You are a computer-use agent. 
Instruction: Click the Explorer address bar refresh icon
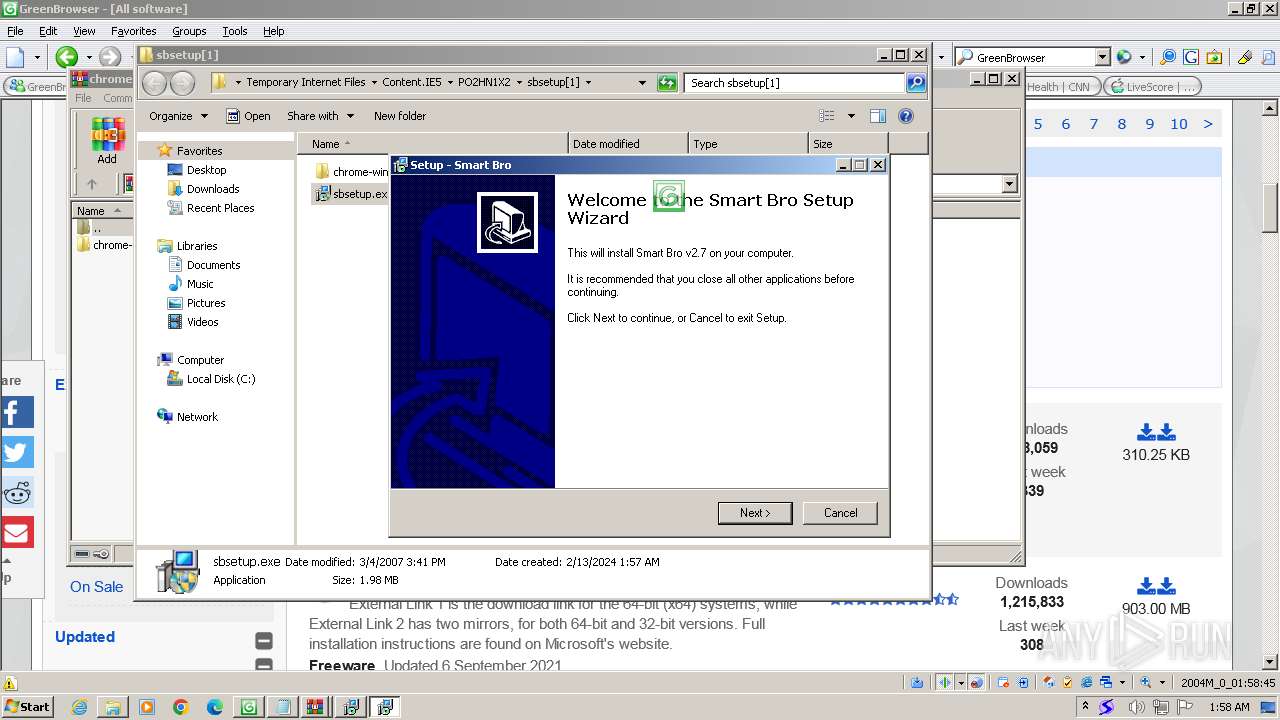[667, 83]
